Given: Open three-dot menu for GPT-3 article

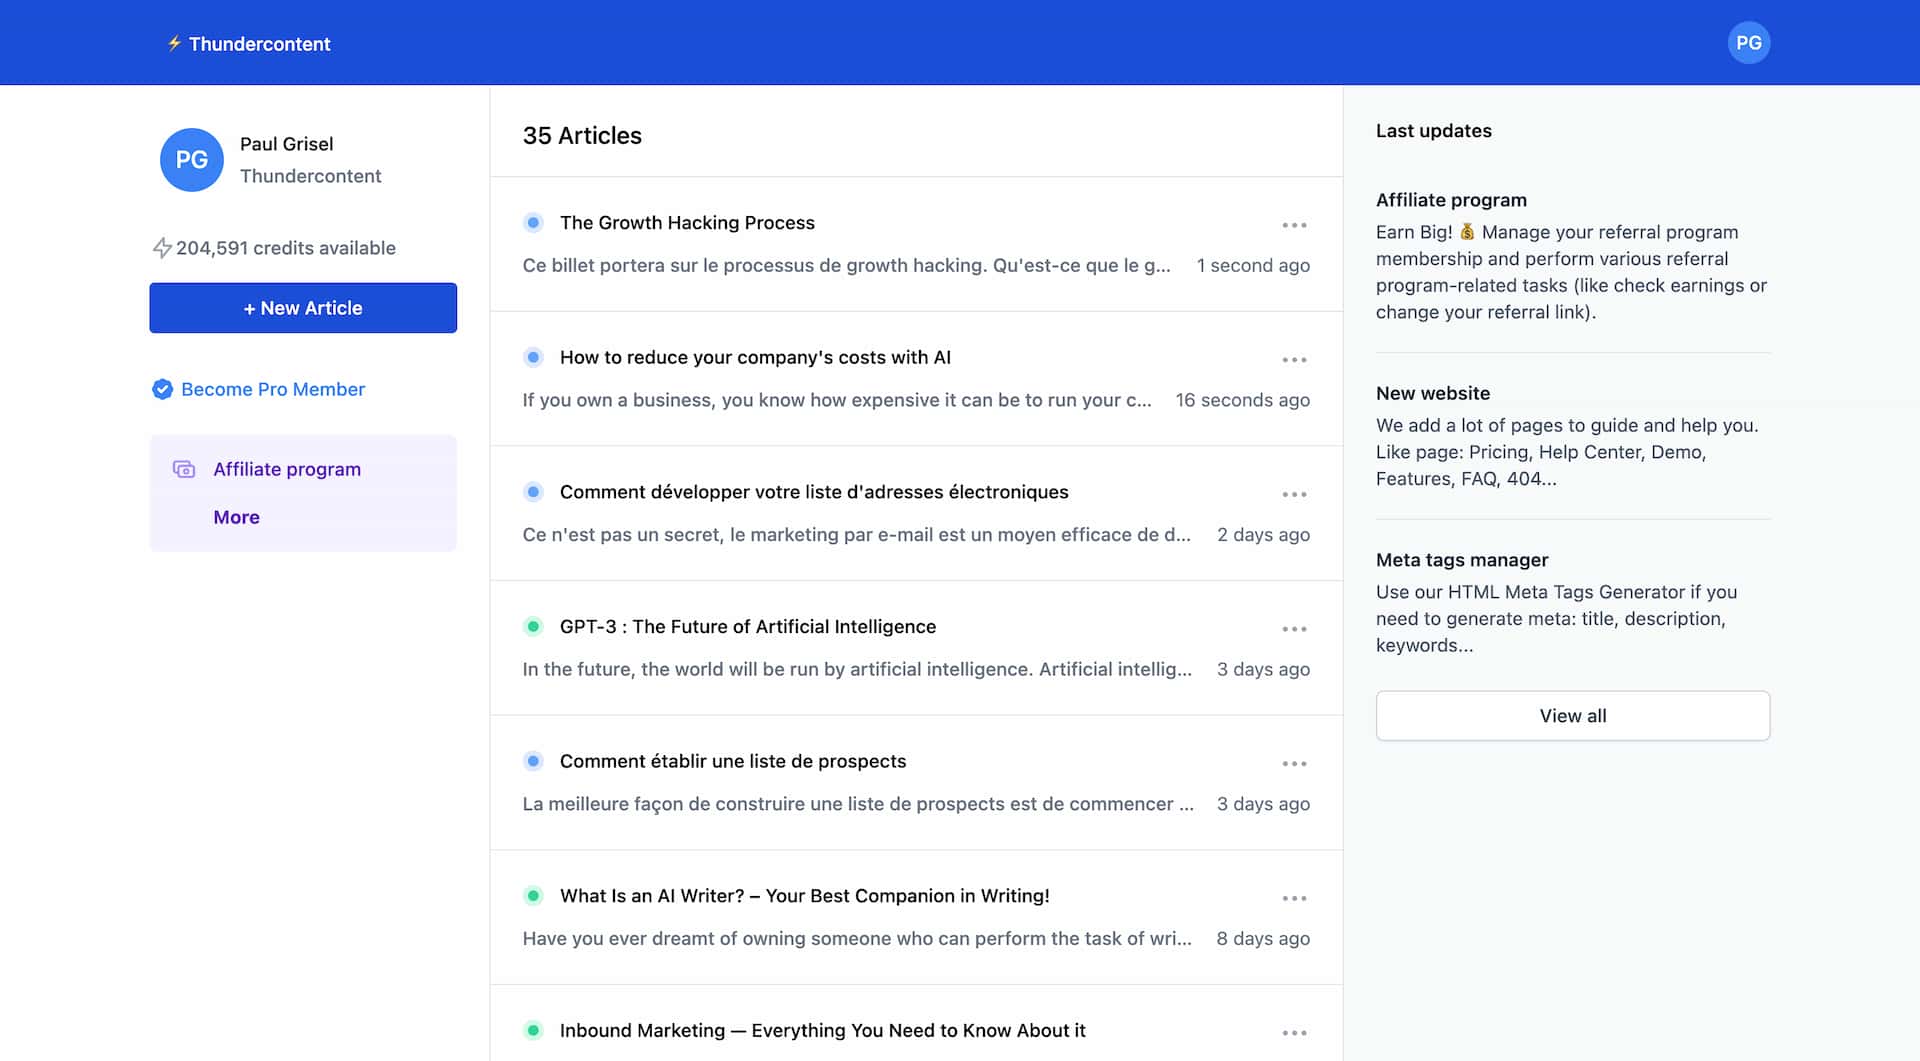Looking at the screenshot, I should 1294,629.
